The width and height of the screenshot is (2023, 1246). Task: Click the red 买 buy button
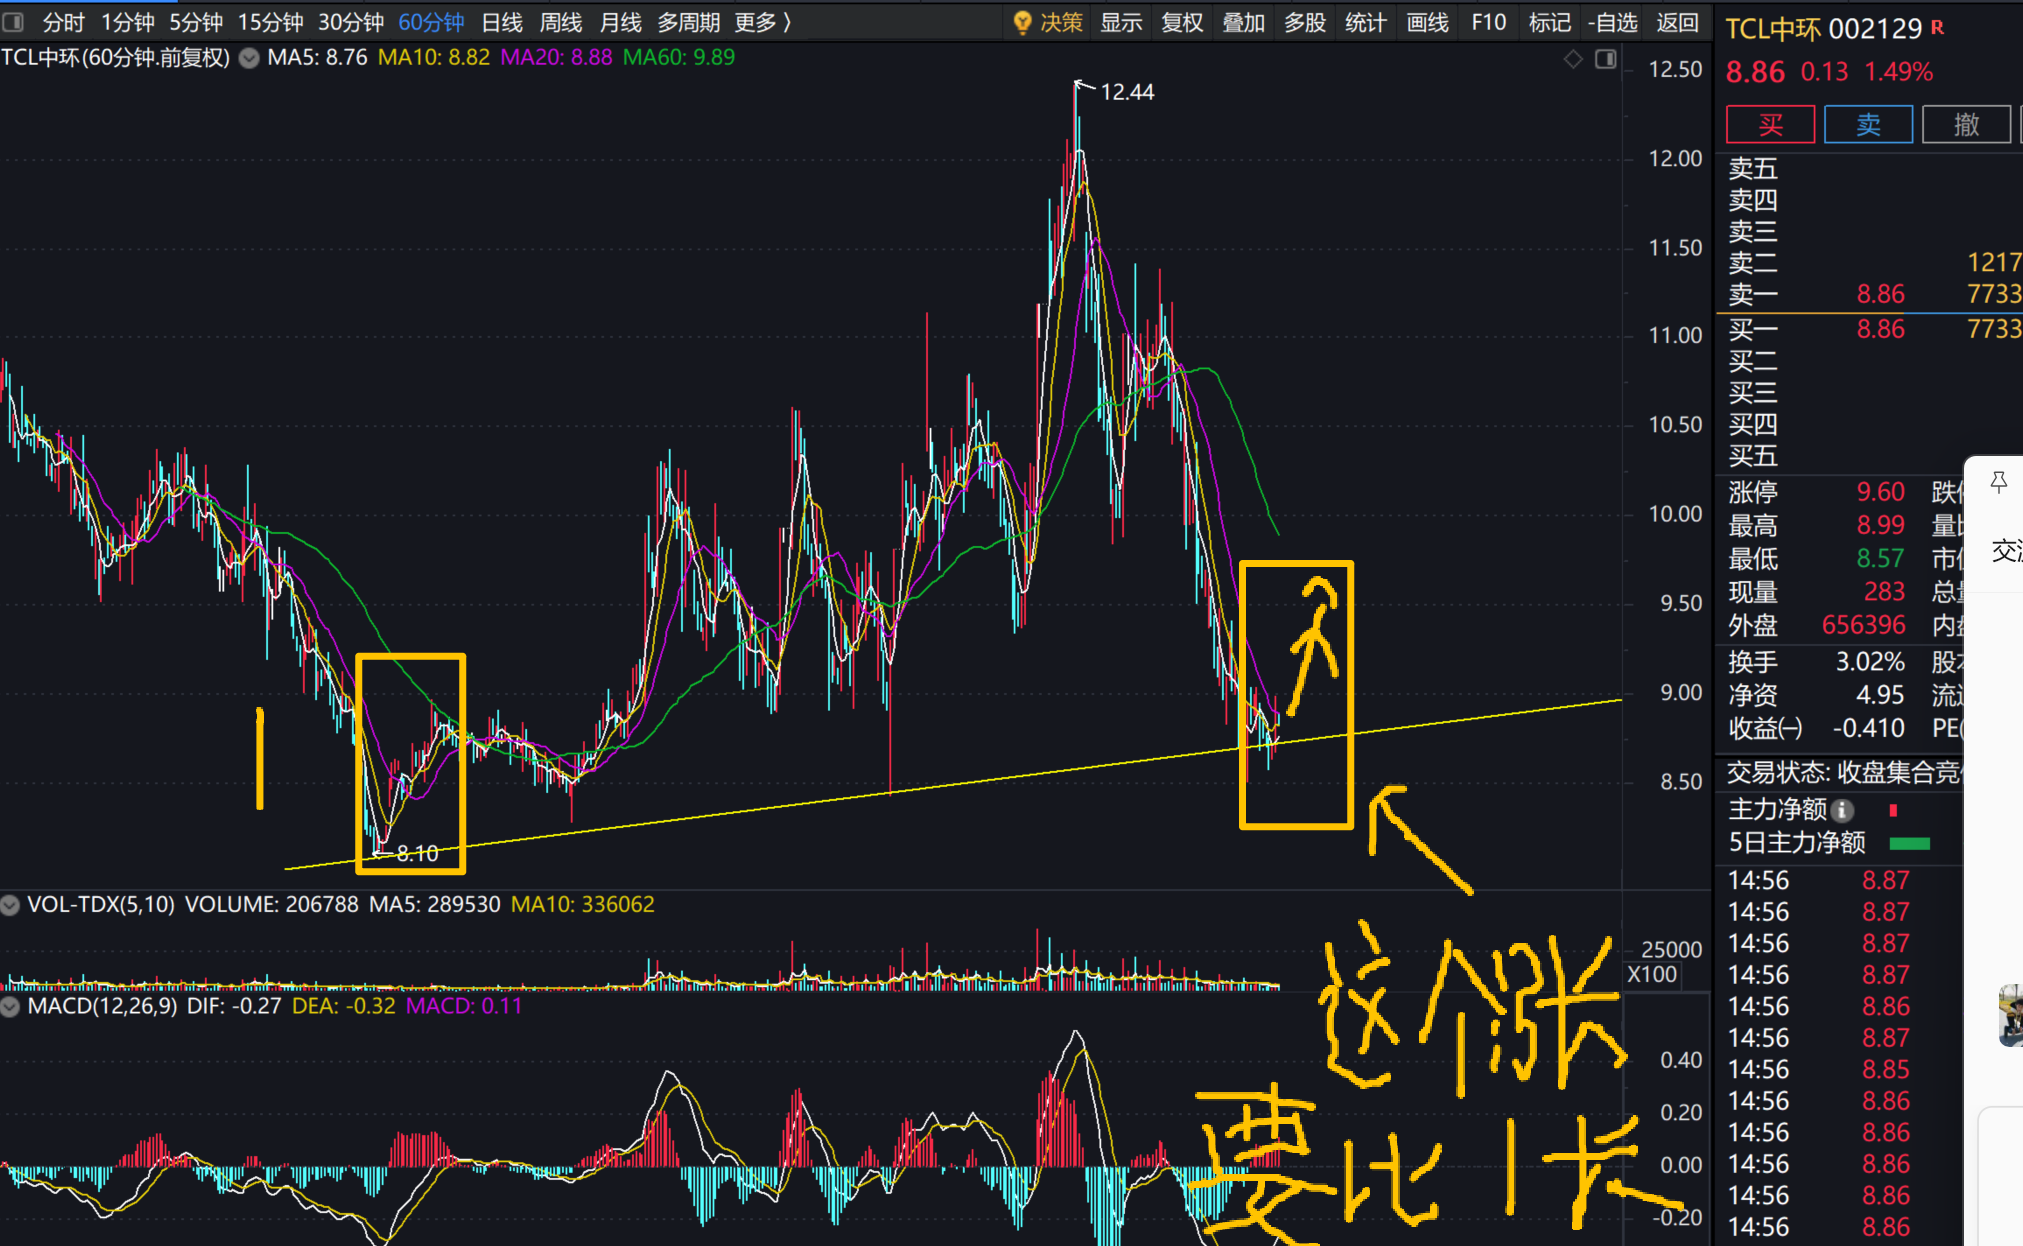[x=1771, y=124]
